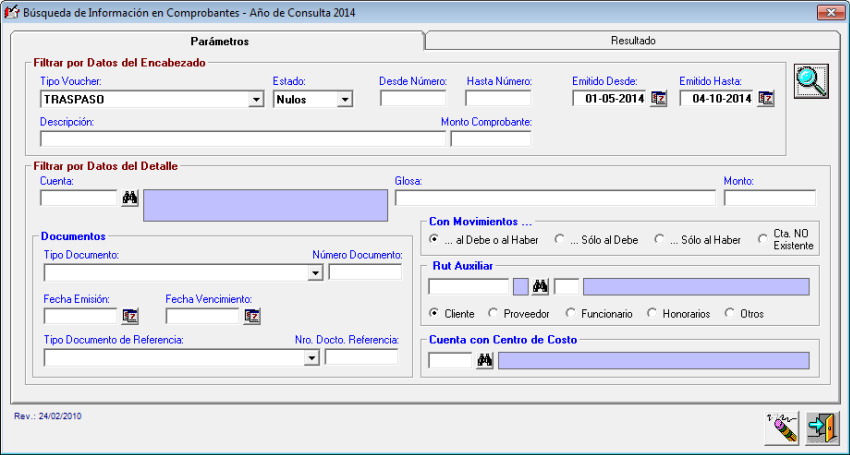Switch to the Resultado tab
850x455 pixels.
[633, 41]
